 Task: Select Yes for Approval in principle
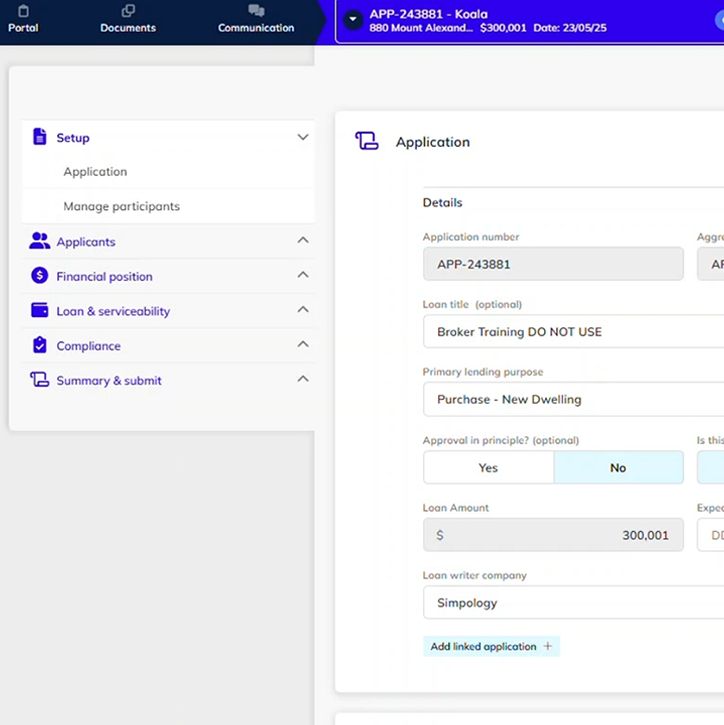(x=488, y=468)
